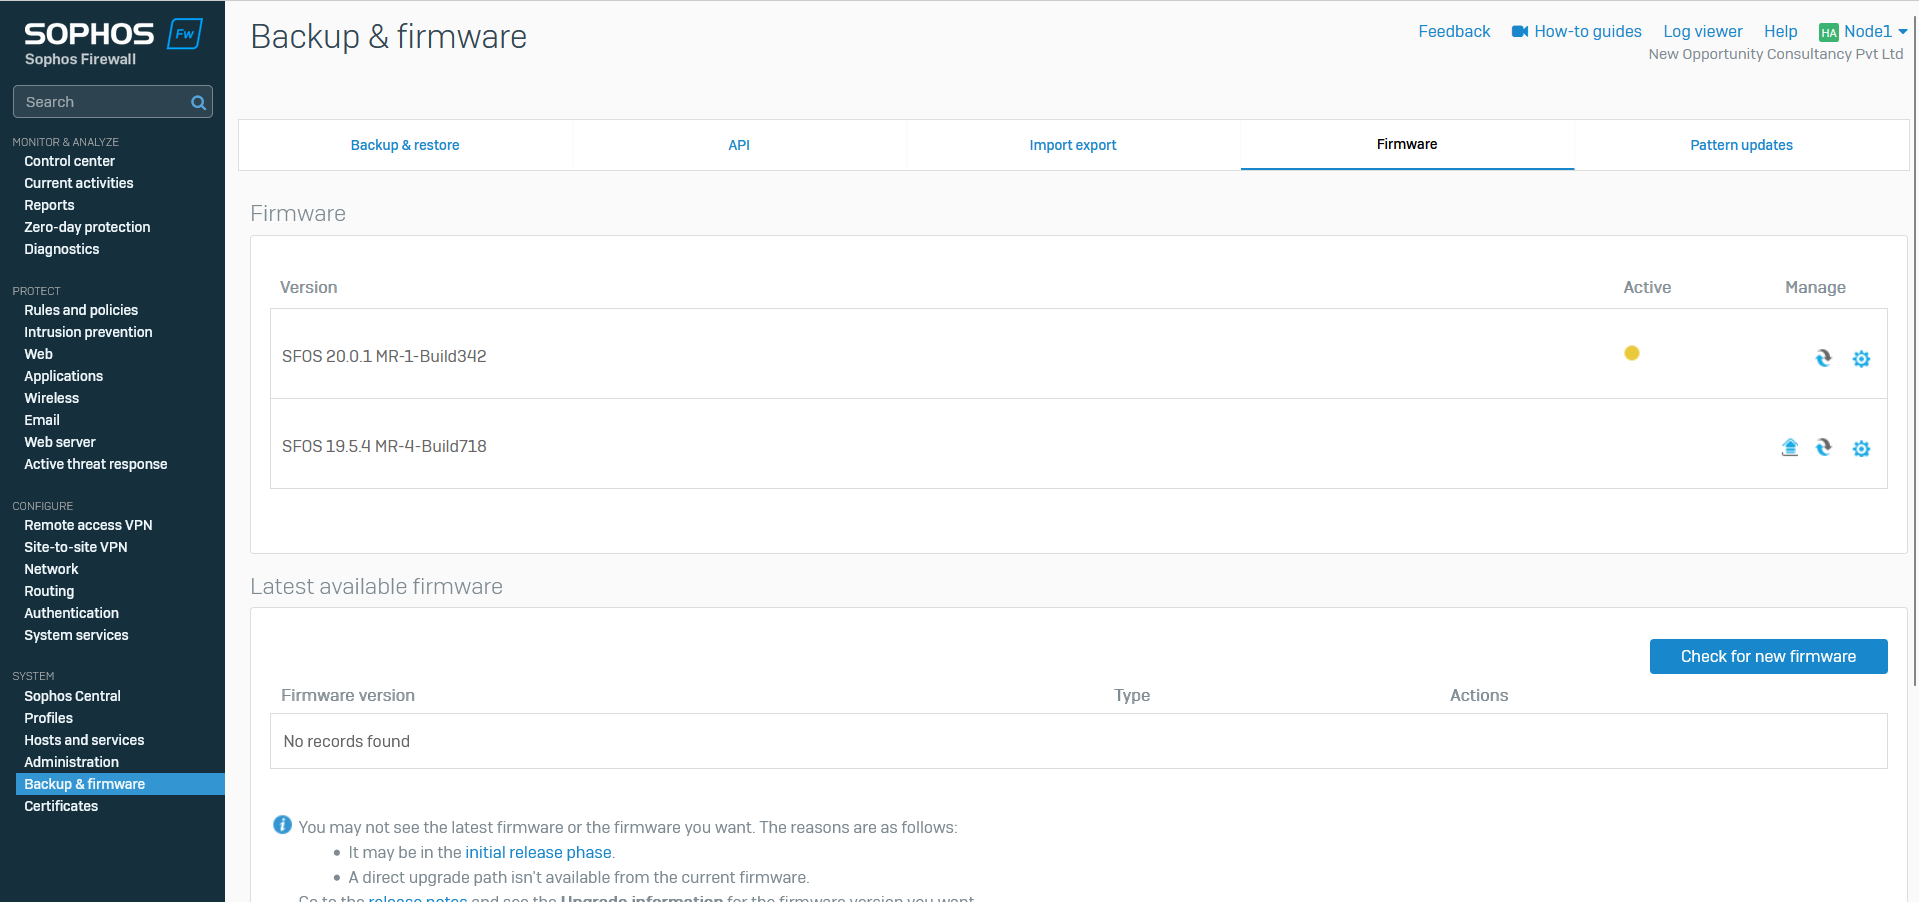The width and height of the screenshot is (1919, 902).
Task: Open Log viewer from the header
Action: tap(1702, 31)
